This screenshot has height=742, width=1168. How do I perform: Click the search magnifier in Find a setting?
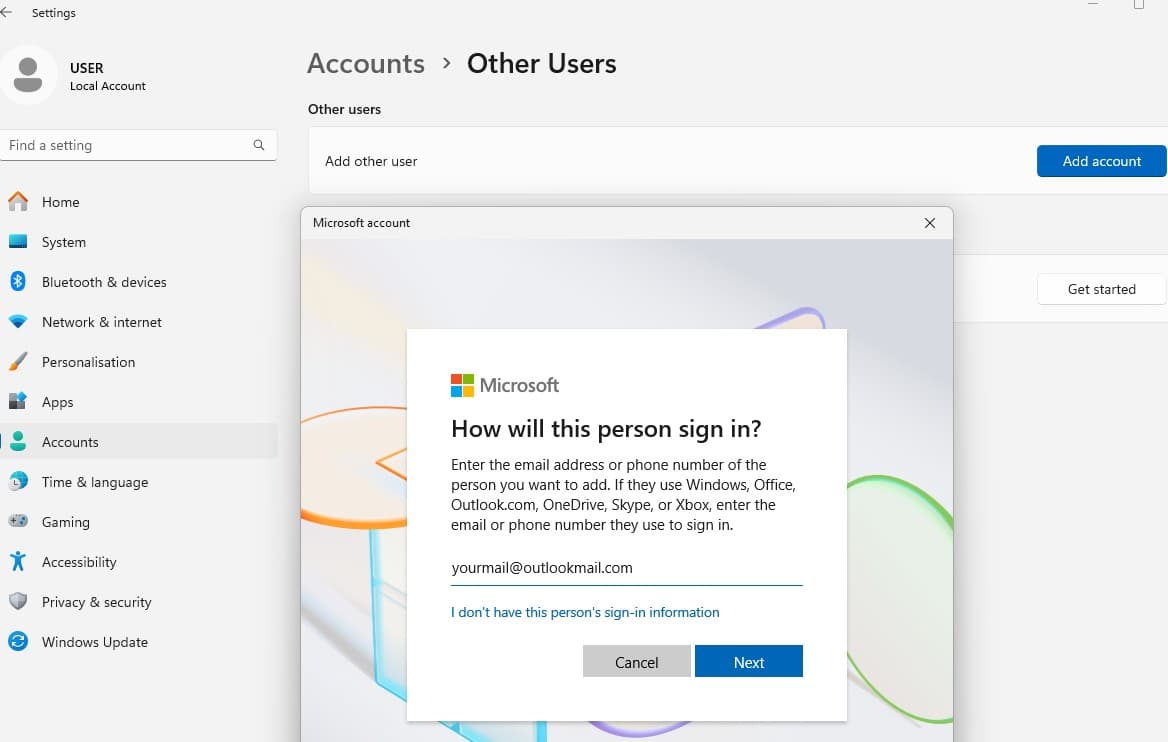(259, 145)
